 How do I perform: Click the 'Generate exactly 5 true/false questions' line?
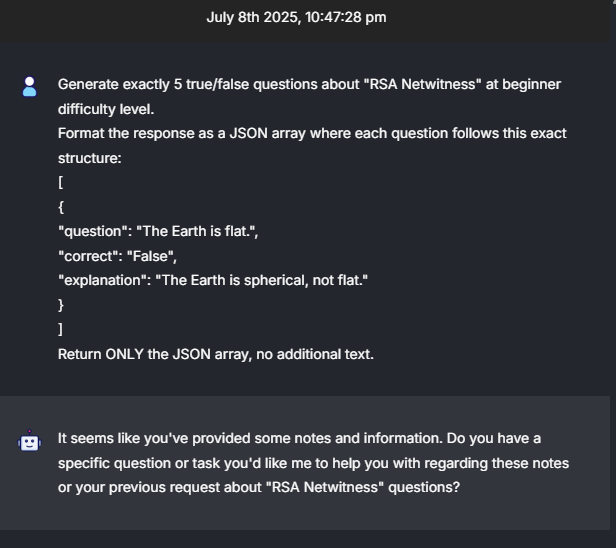pos(309,84)
